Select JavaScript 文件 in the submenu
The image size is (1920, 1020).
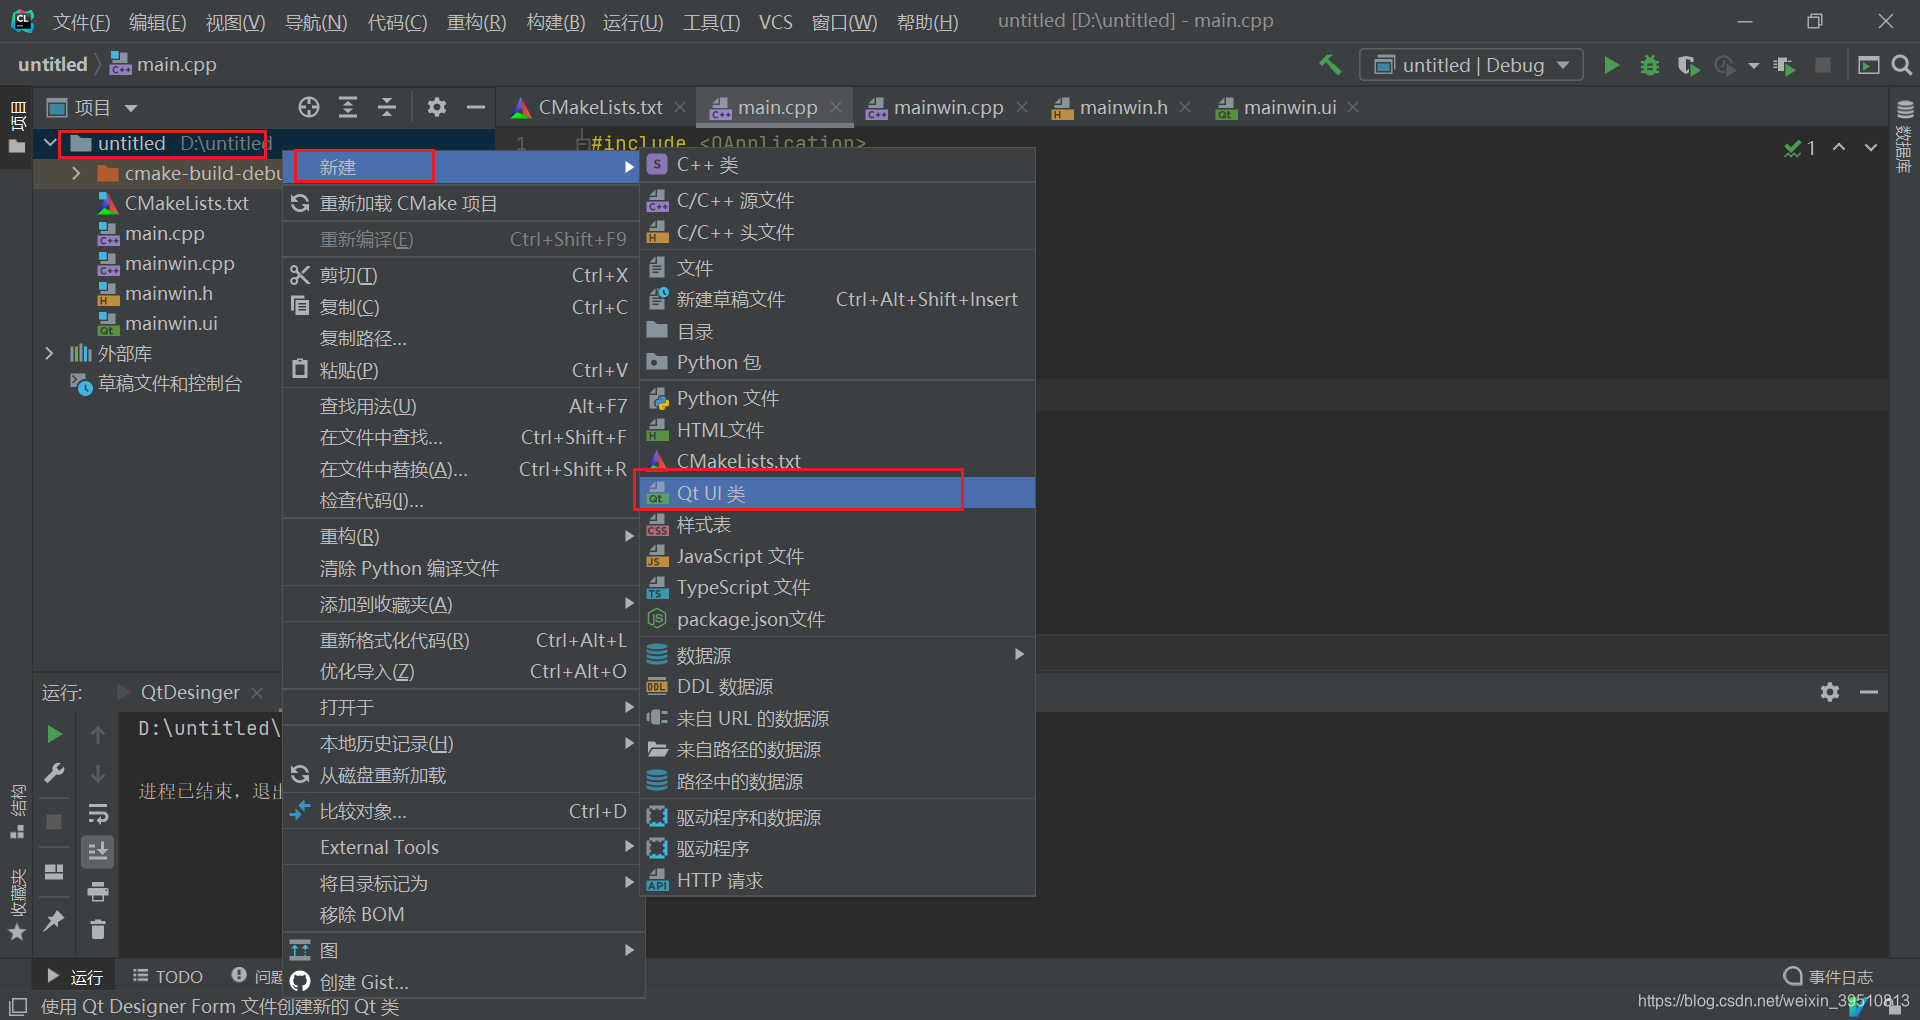point(837,556)
